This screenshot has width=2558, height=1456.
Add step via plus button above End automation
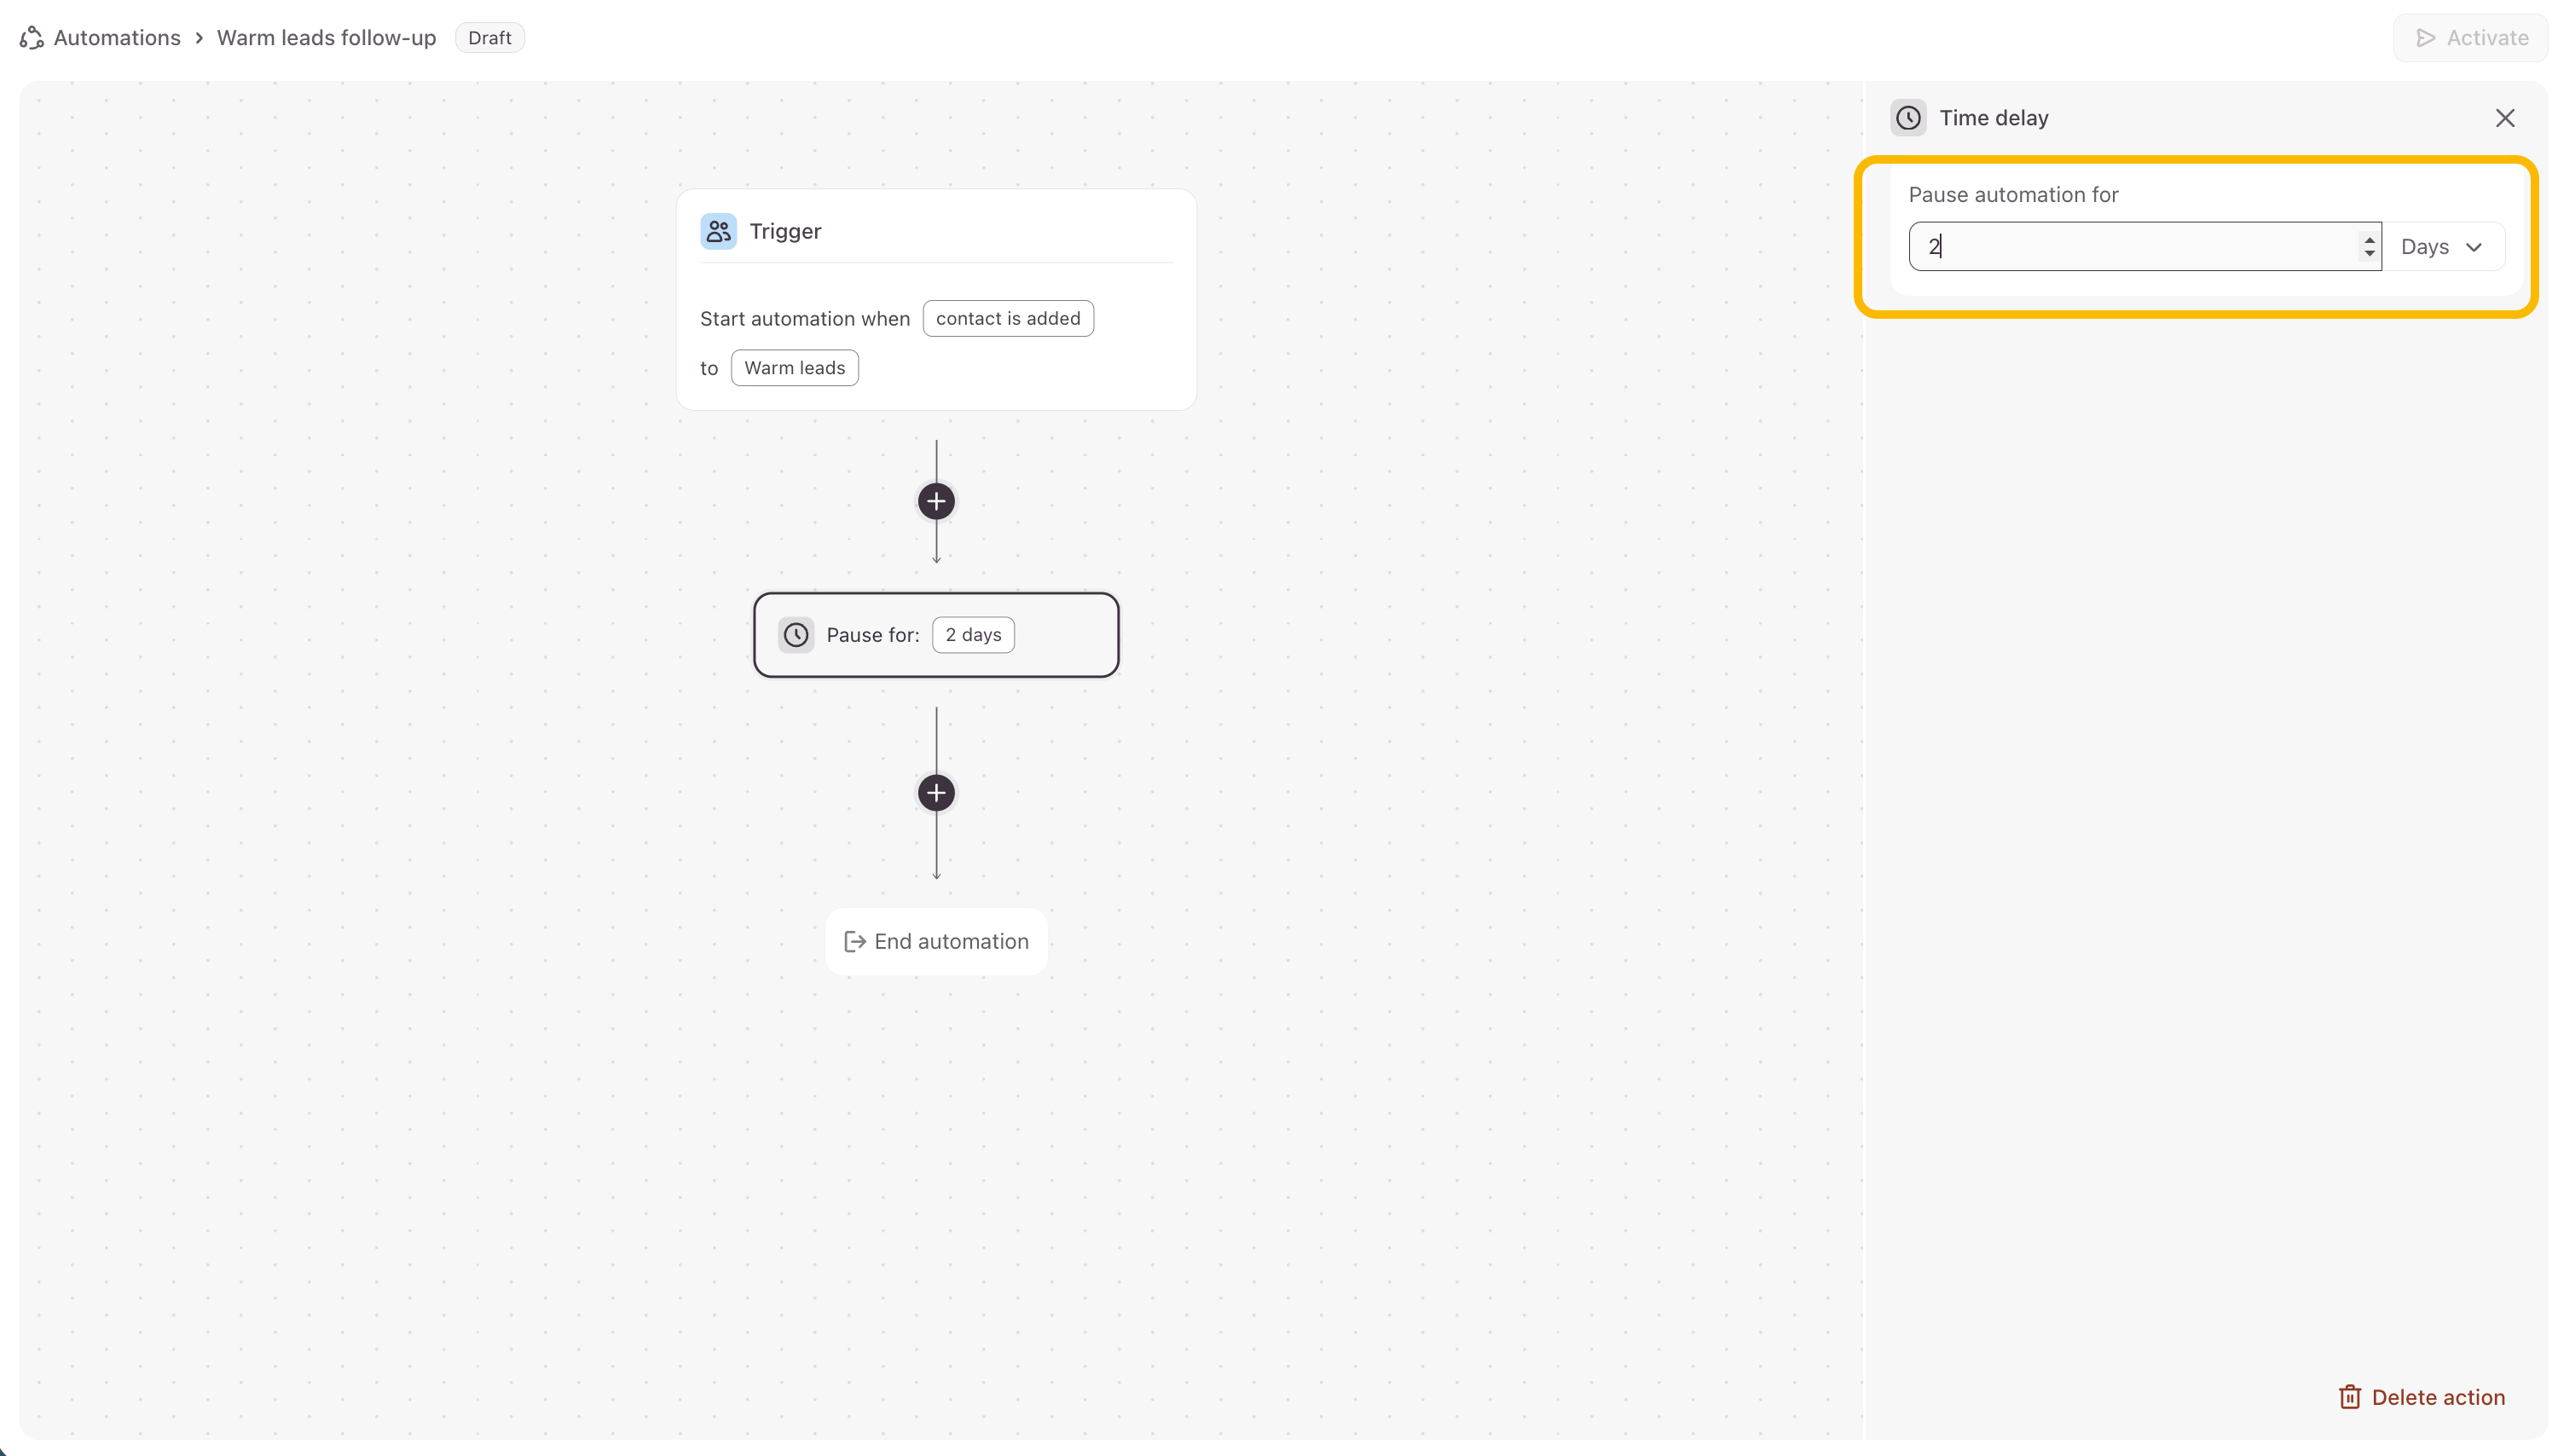[935, 793]
